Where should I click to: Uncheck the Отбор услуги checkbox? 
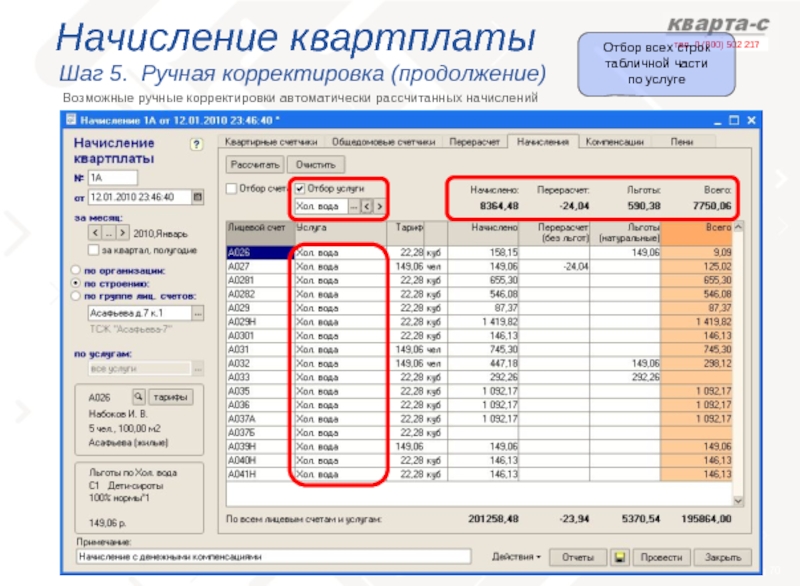tap(301, 189)
